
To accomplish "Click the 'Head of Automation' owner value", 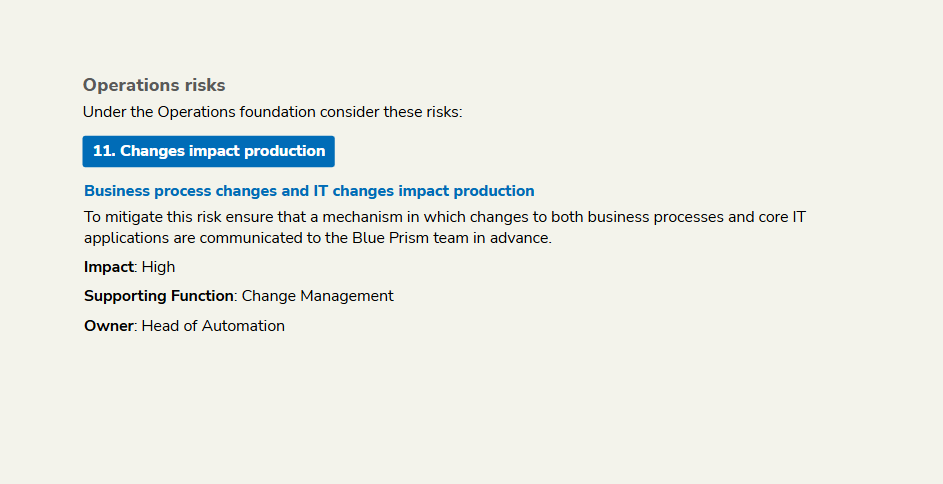I will [213, 326].
